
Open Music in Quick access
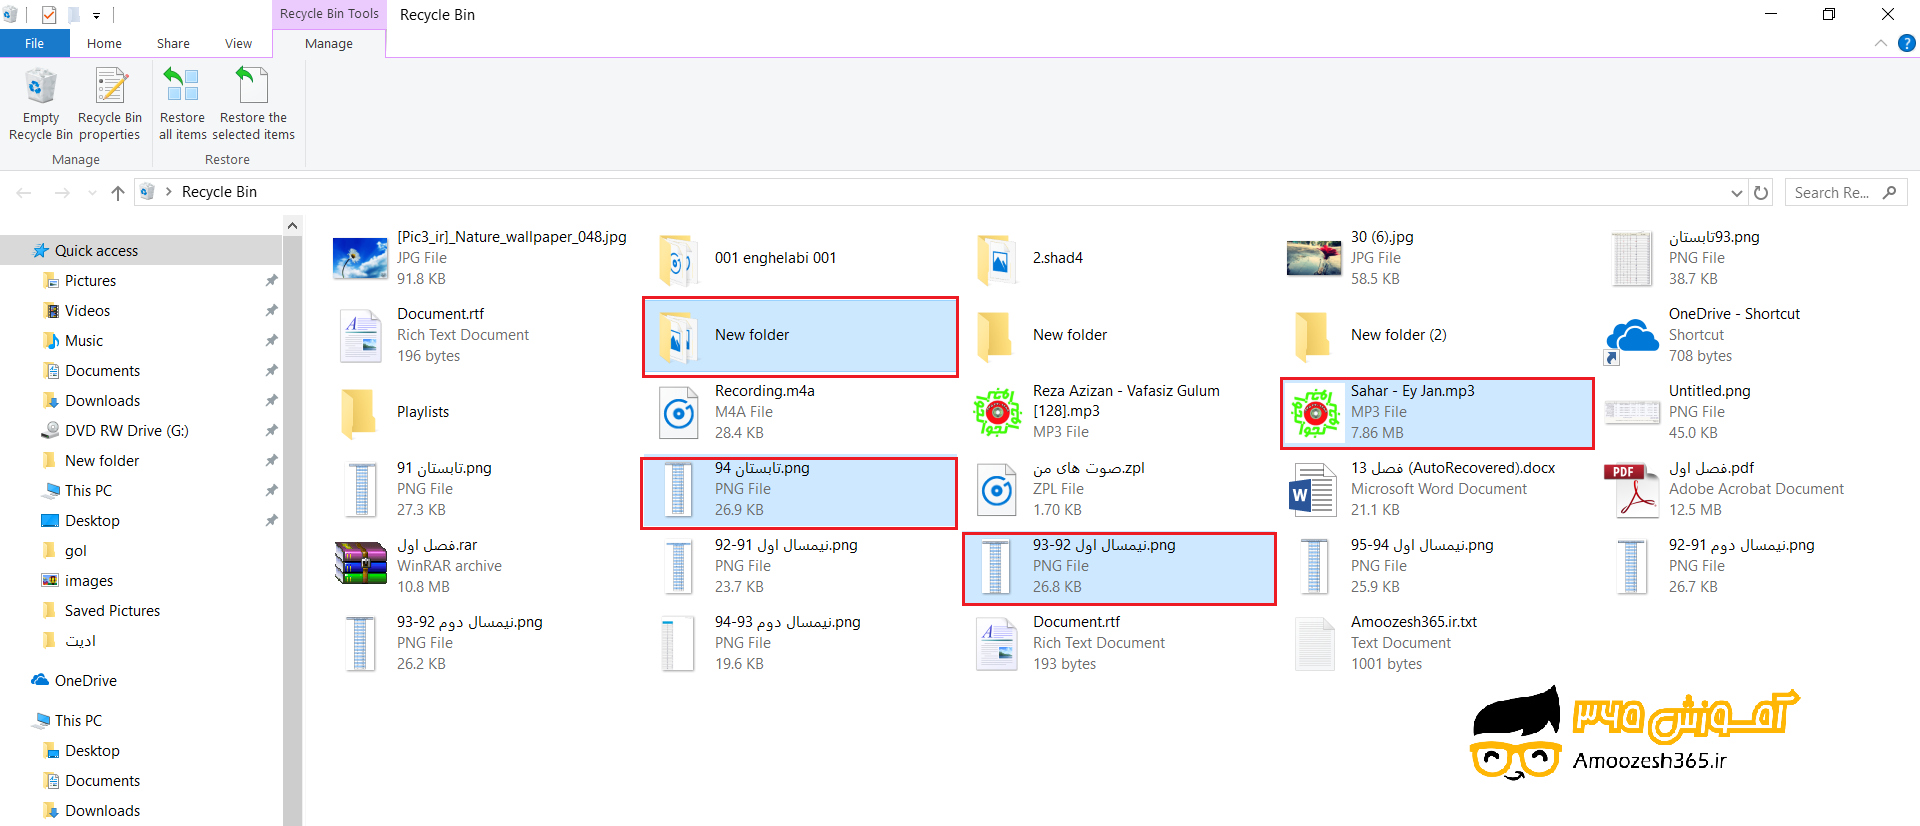pos(84,341)
